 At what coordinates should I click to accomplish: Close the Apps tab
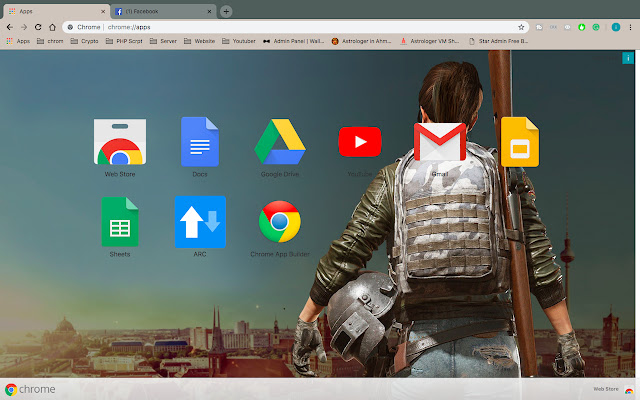pyautogui.click(x=103, y=11)
